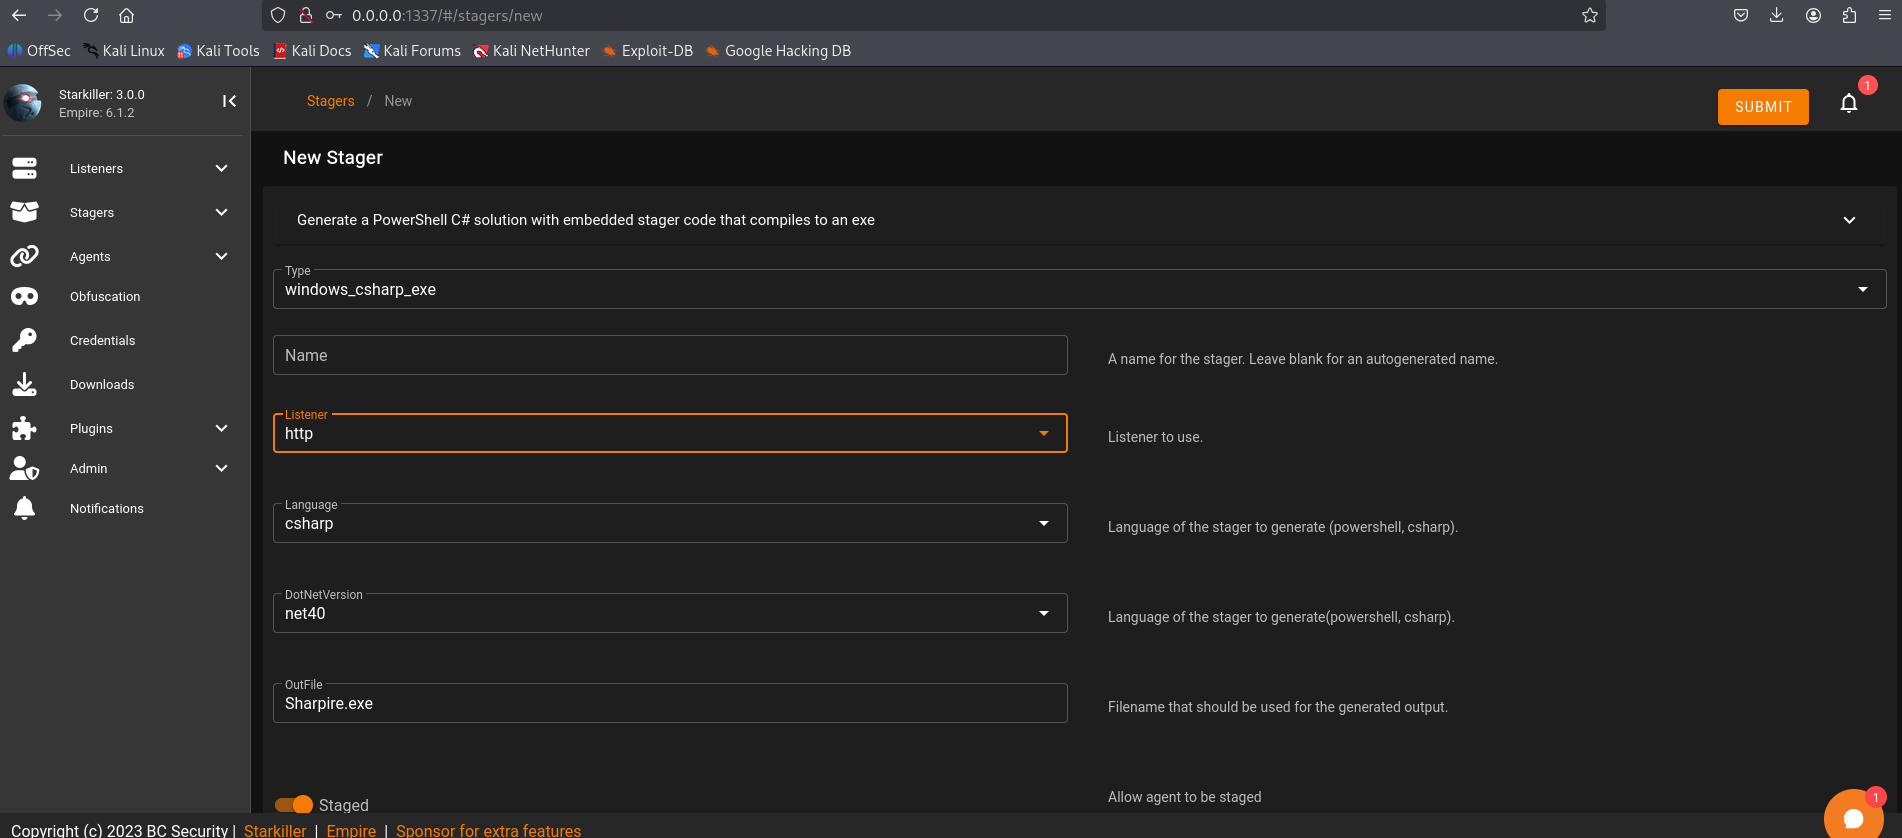Click the SUBMIT button
Viewport: 1902px width, 838px height.
1763,107
